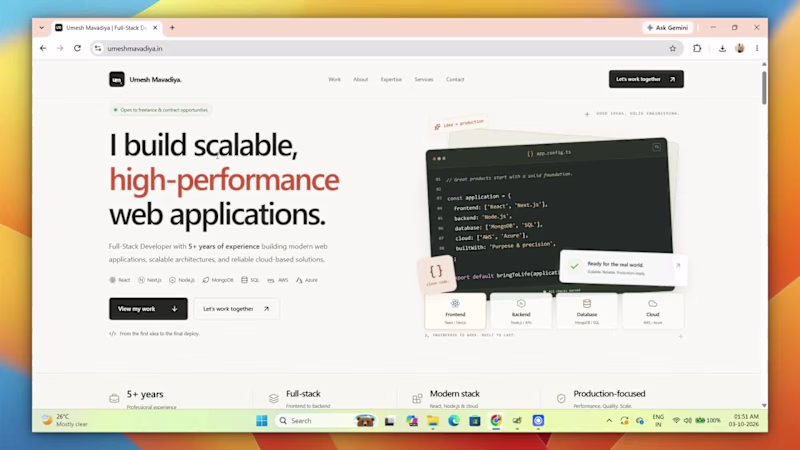
Task: Click the taskbar Search box
Action: coord(327,420)
